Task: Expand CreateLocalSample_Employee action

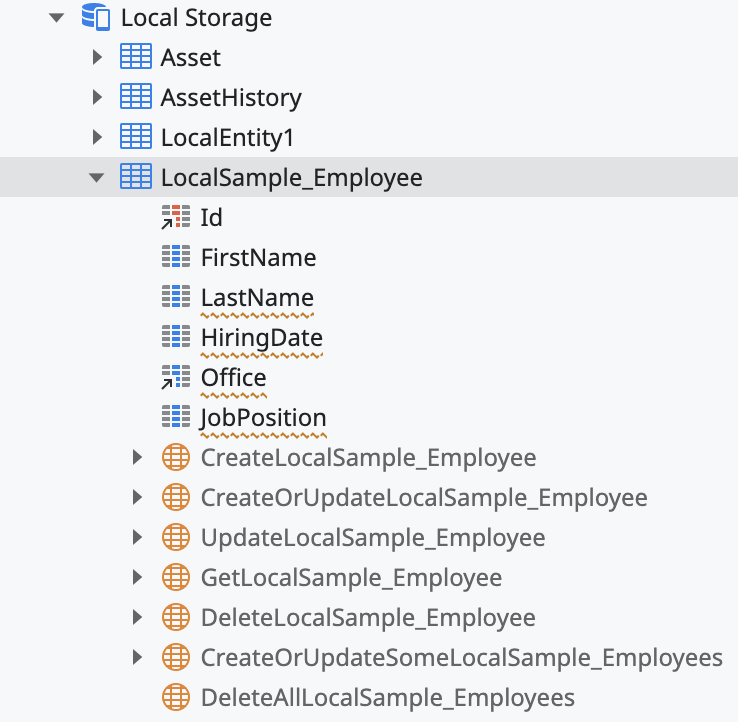Action: [x=137, y=457]
